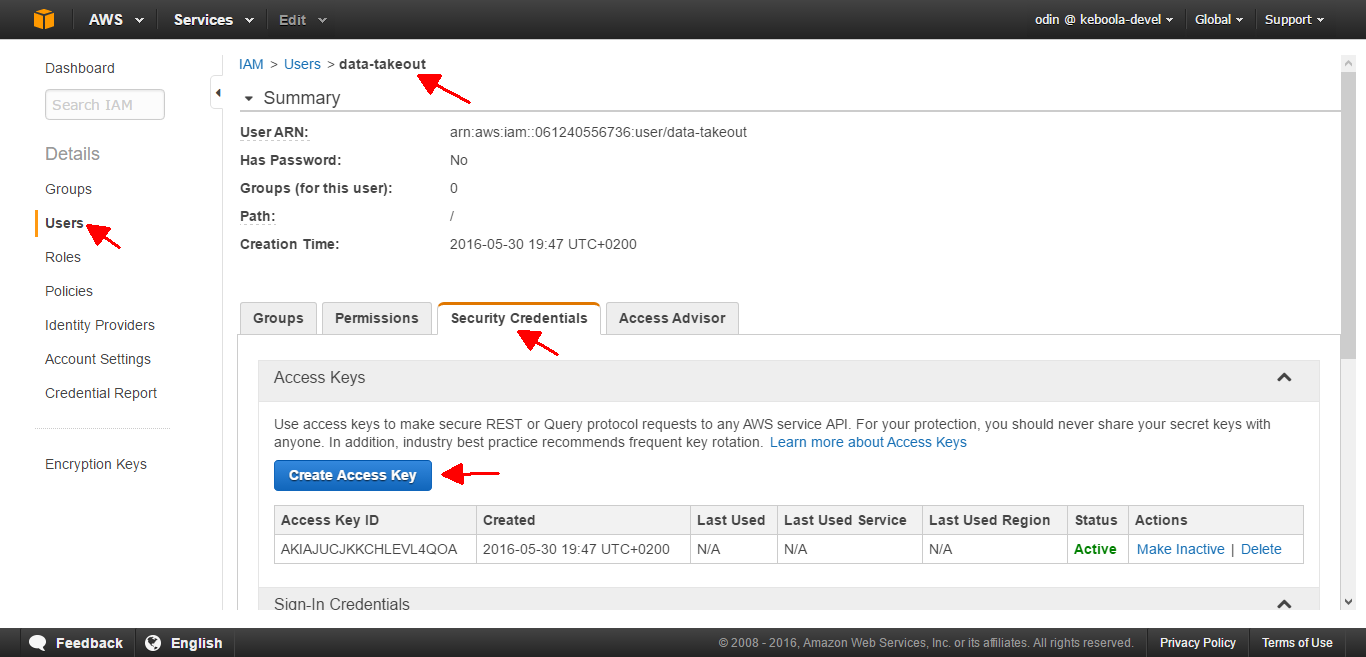The image size is (1366, 657).
Task: Open the AWS dropdown menu
Action: point(116,20)
